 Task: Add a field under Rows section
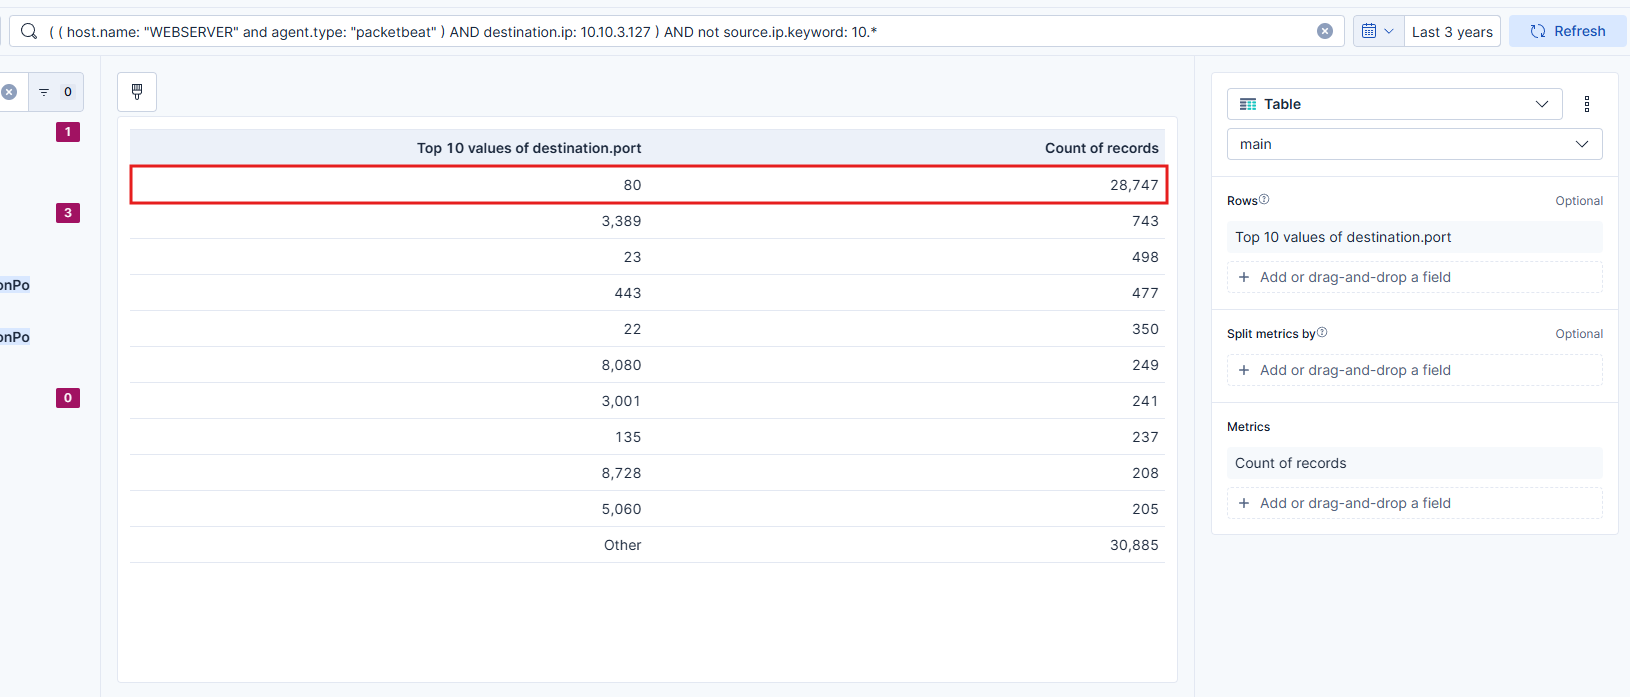coord(1414,277)
